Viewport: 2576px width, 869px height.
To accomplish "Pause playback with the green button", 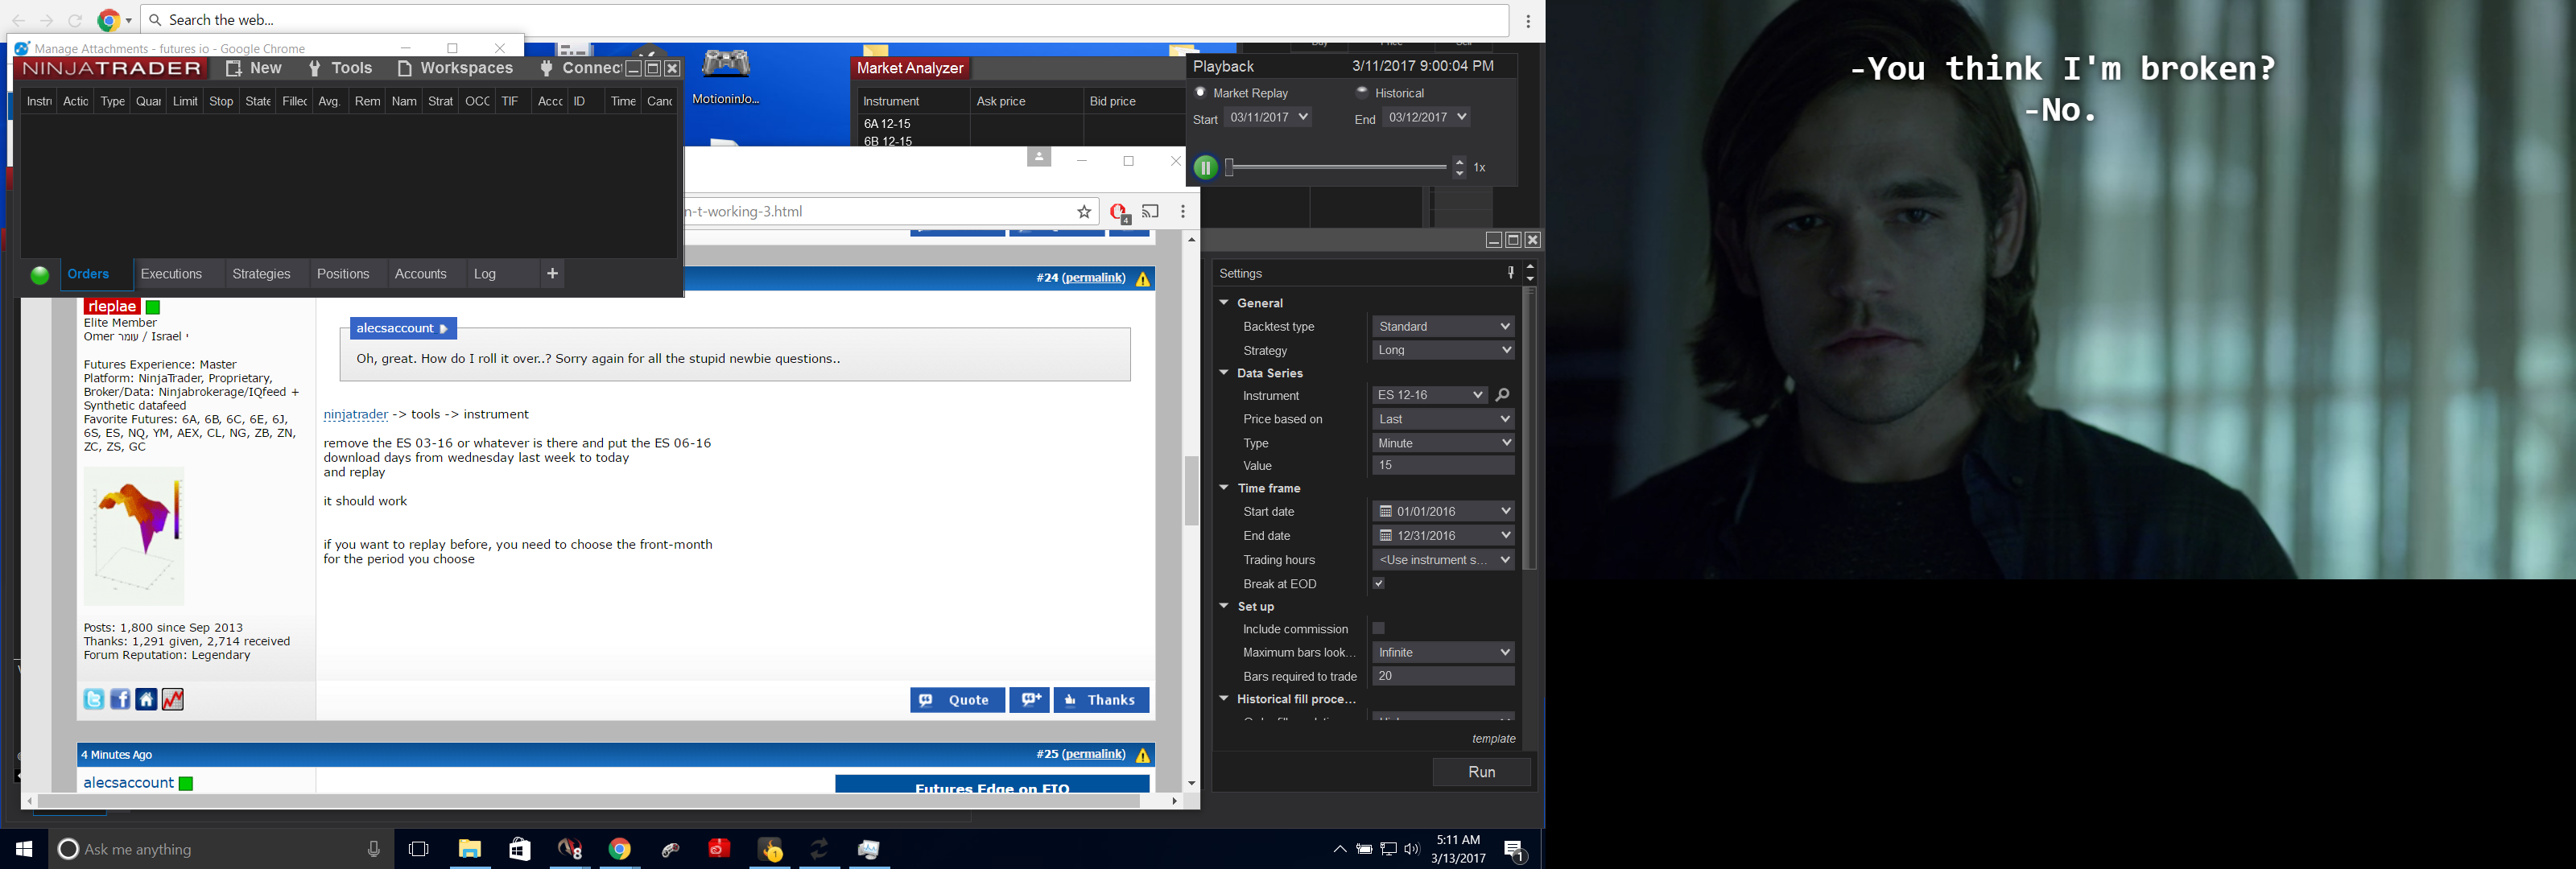I will 1205,168.
